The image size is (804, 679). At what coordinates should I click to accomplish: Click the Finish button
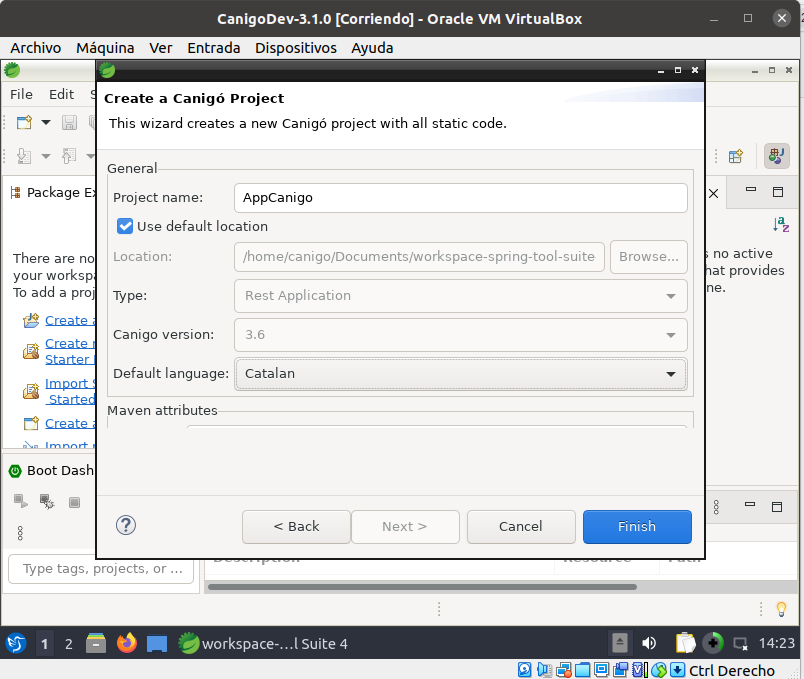637,527
